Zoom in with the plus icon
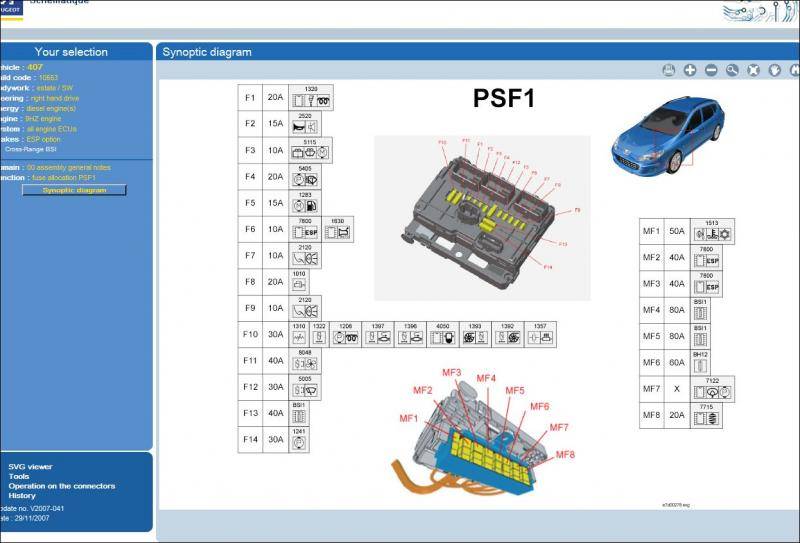The width and height of the screenshot is (800, 543). pyautogui.click(x=690, y=70)
